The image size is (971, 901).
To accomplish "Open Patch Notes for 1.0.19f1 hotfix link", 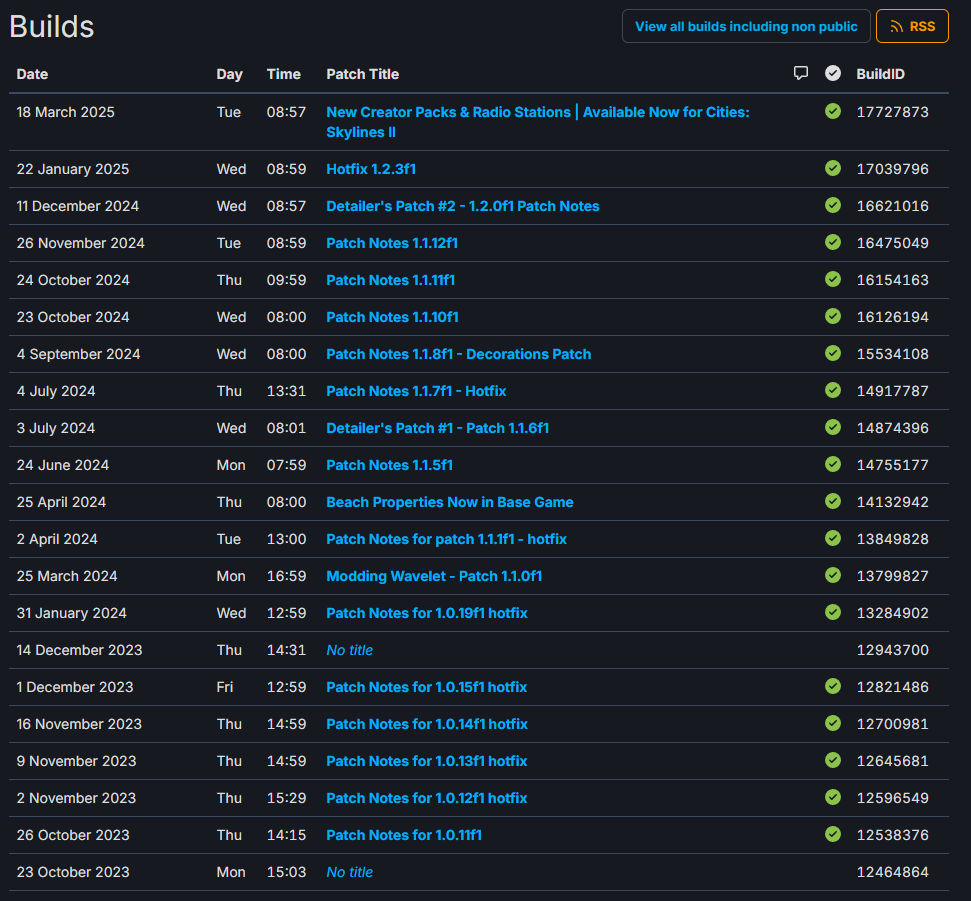I will tap(427, 613).
